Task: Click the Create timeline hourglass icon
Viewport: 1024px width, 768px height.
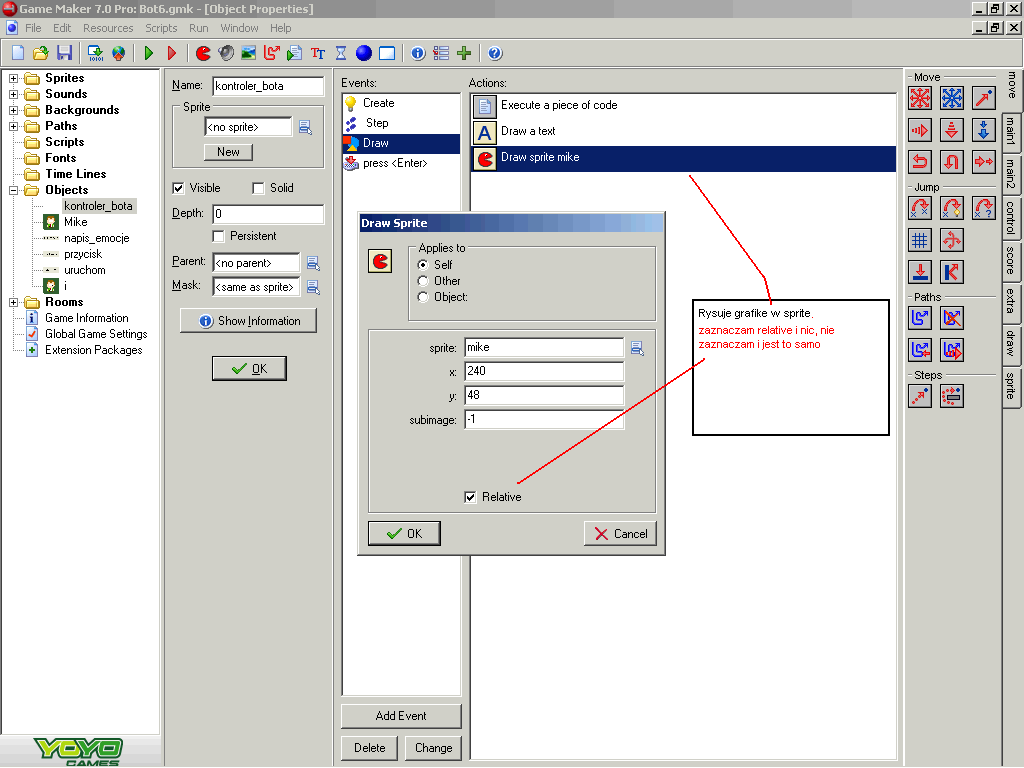Action: click(x=341, y=53)
